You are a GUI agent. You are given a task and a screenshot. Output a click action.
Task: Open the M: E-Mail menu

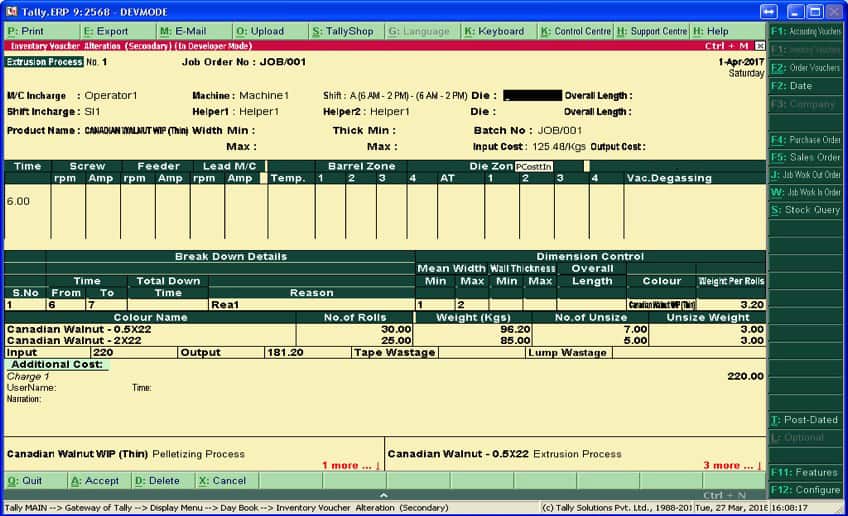coord(195,31)
